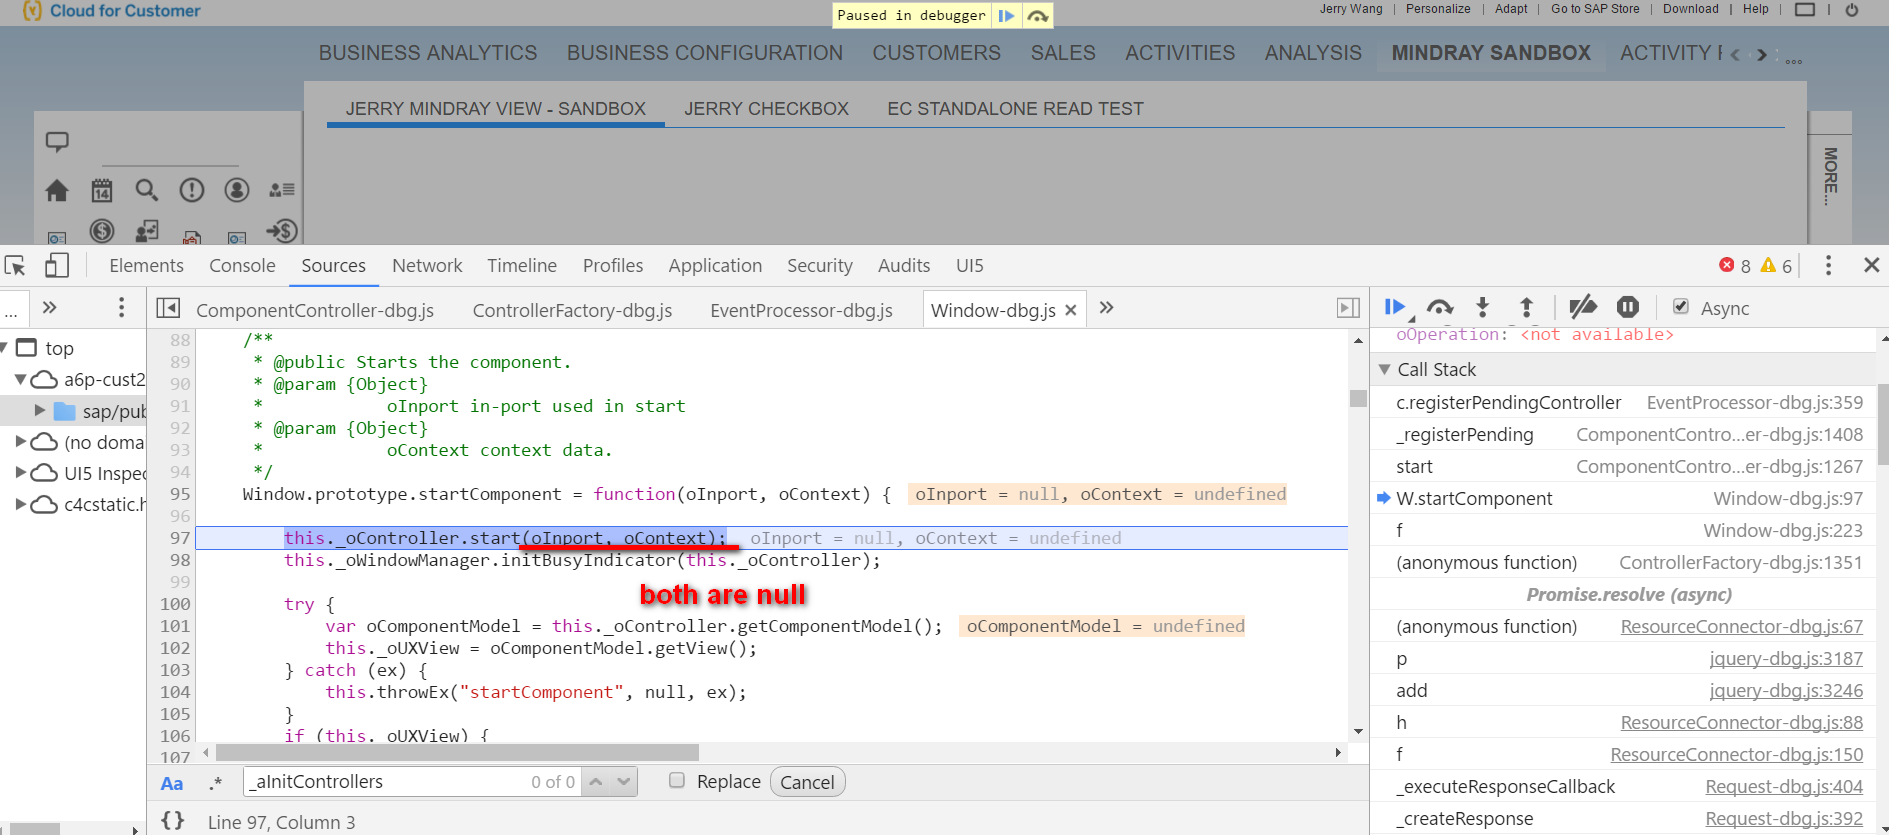
Task: Close the DevTools panel
Action: point(1872,265)
